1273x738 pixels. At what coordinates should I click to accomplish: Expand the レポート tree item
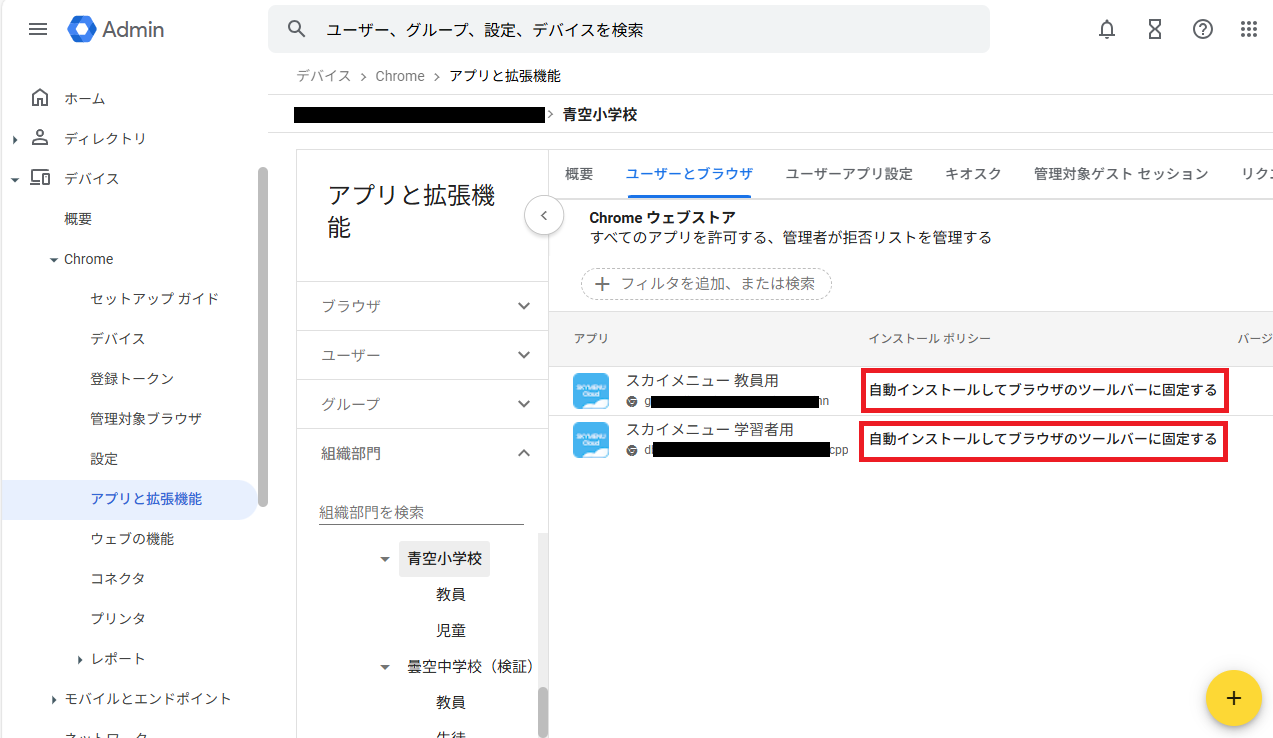click(x=80, y=659)
